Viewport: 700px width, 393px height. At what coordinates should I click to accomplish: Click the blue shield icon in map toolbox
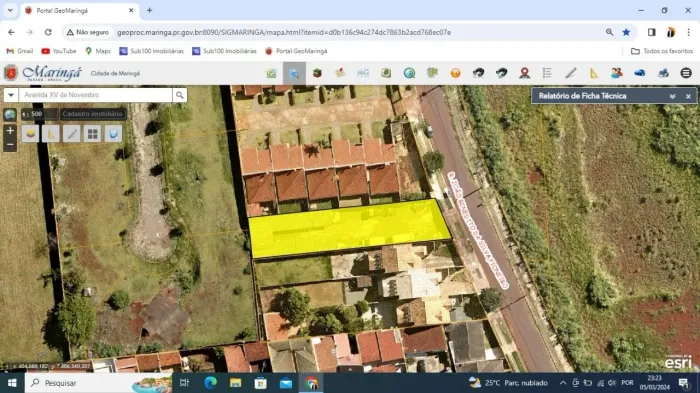point(113,134)
